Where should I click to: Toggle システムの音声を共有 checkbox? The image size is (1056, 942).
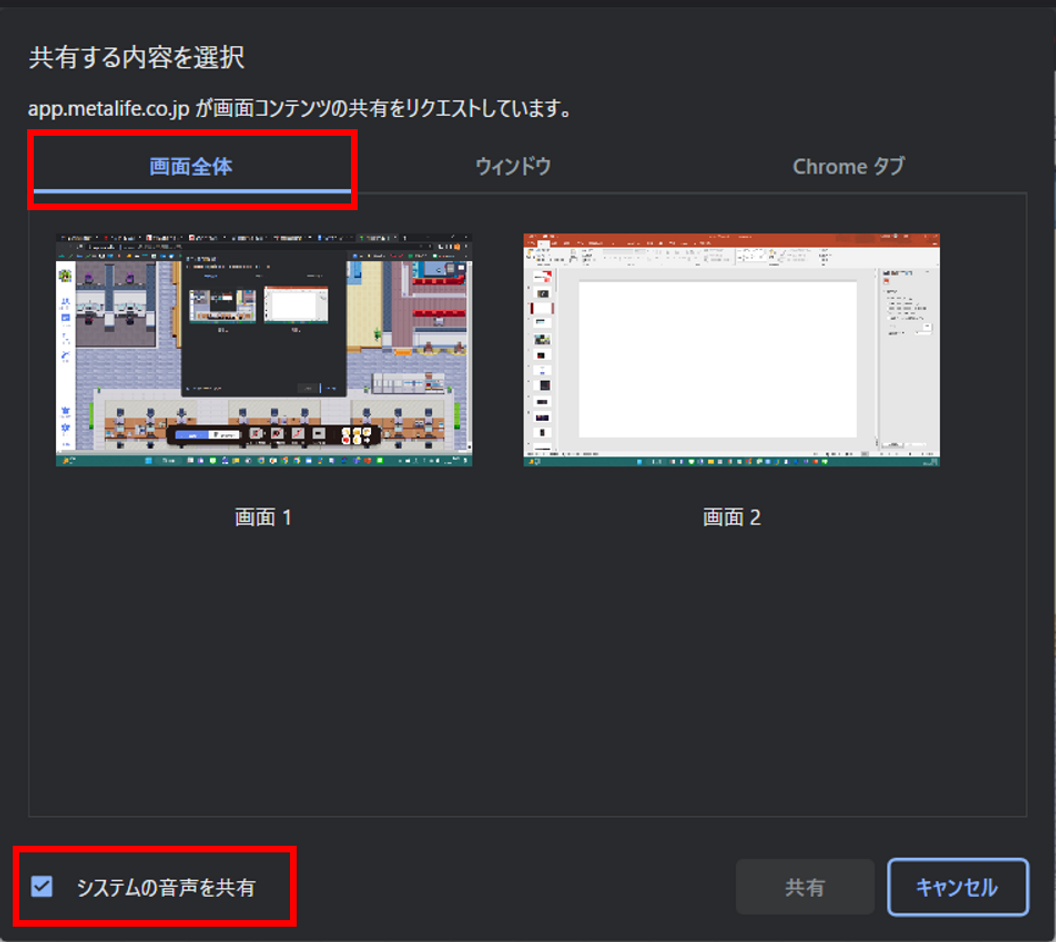tap(42, 887)
